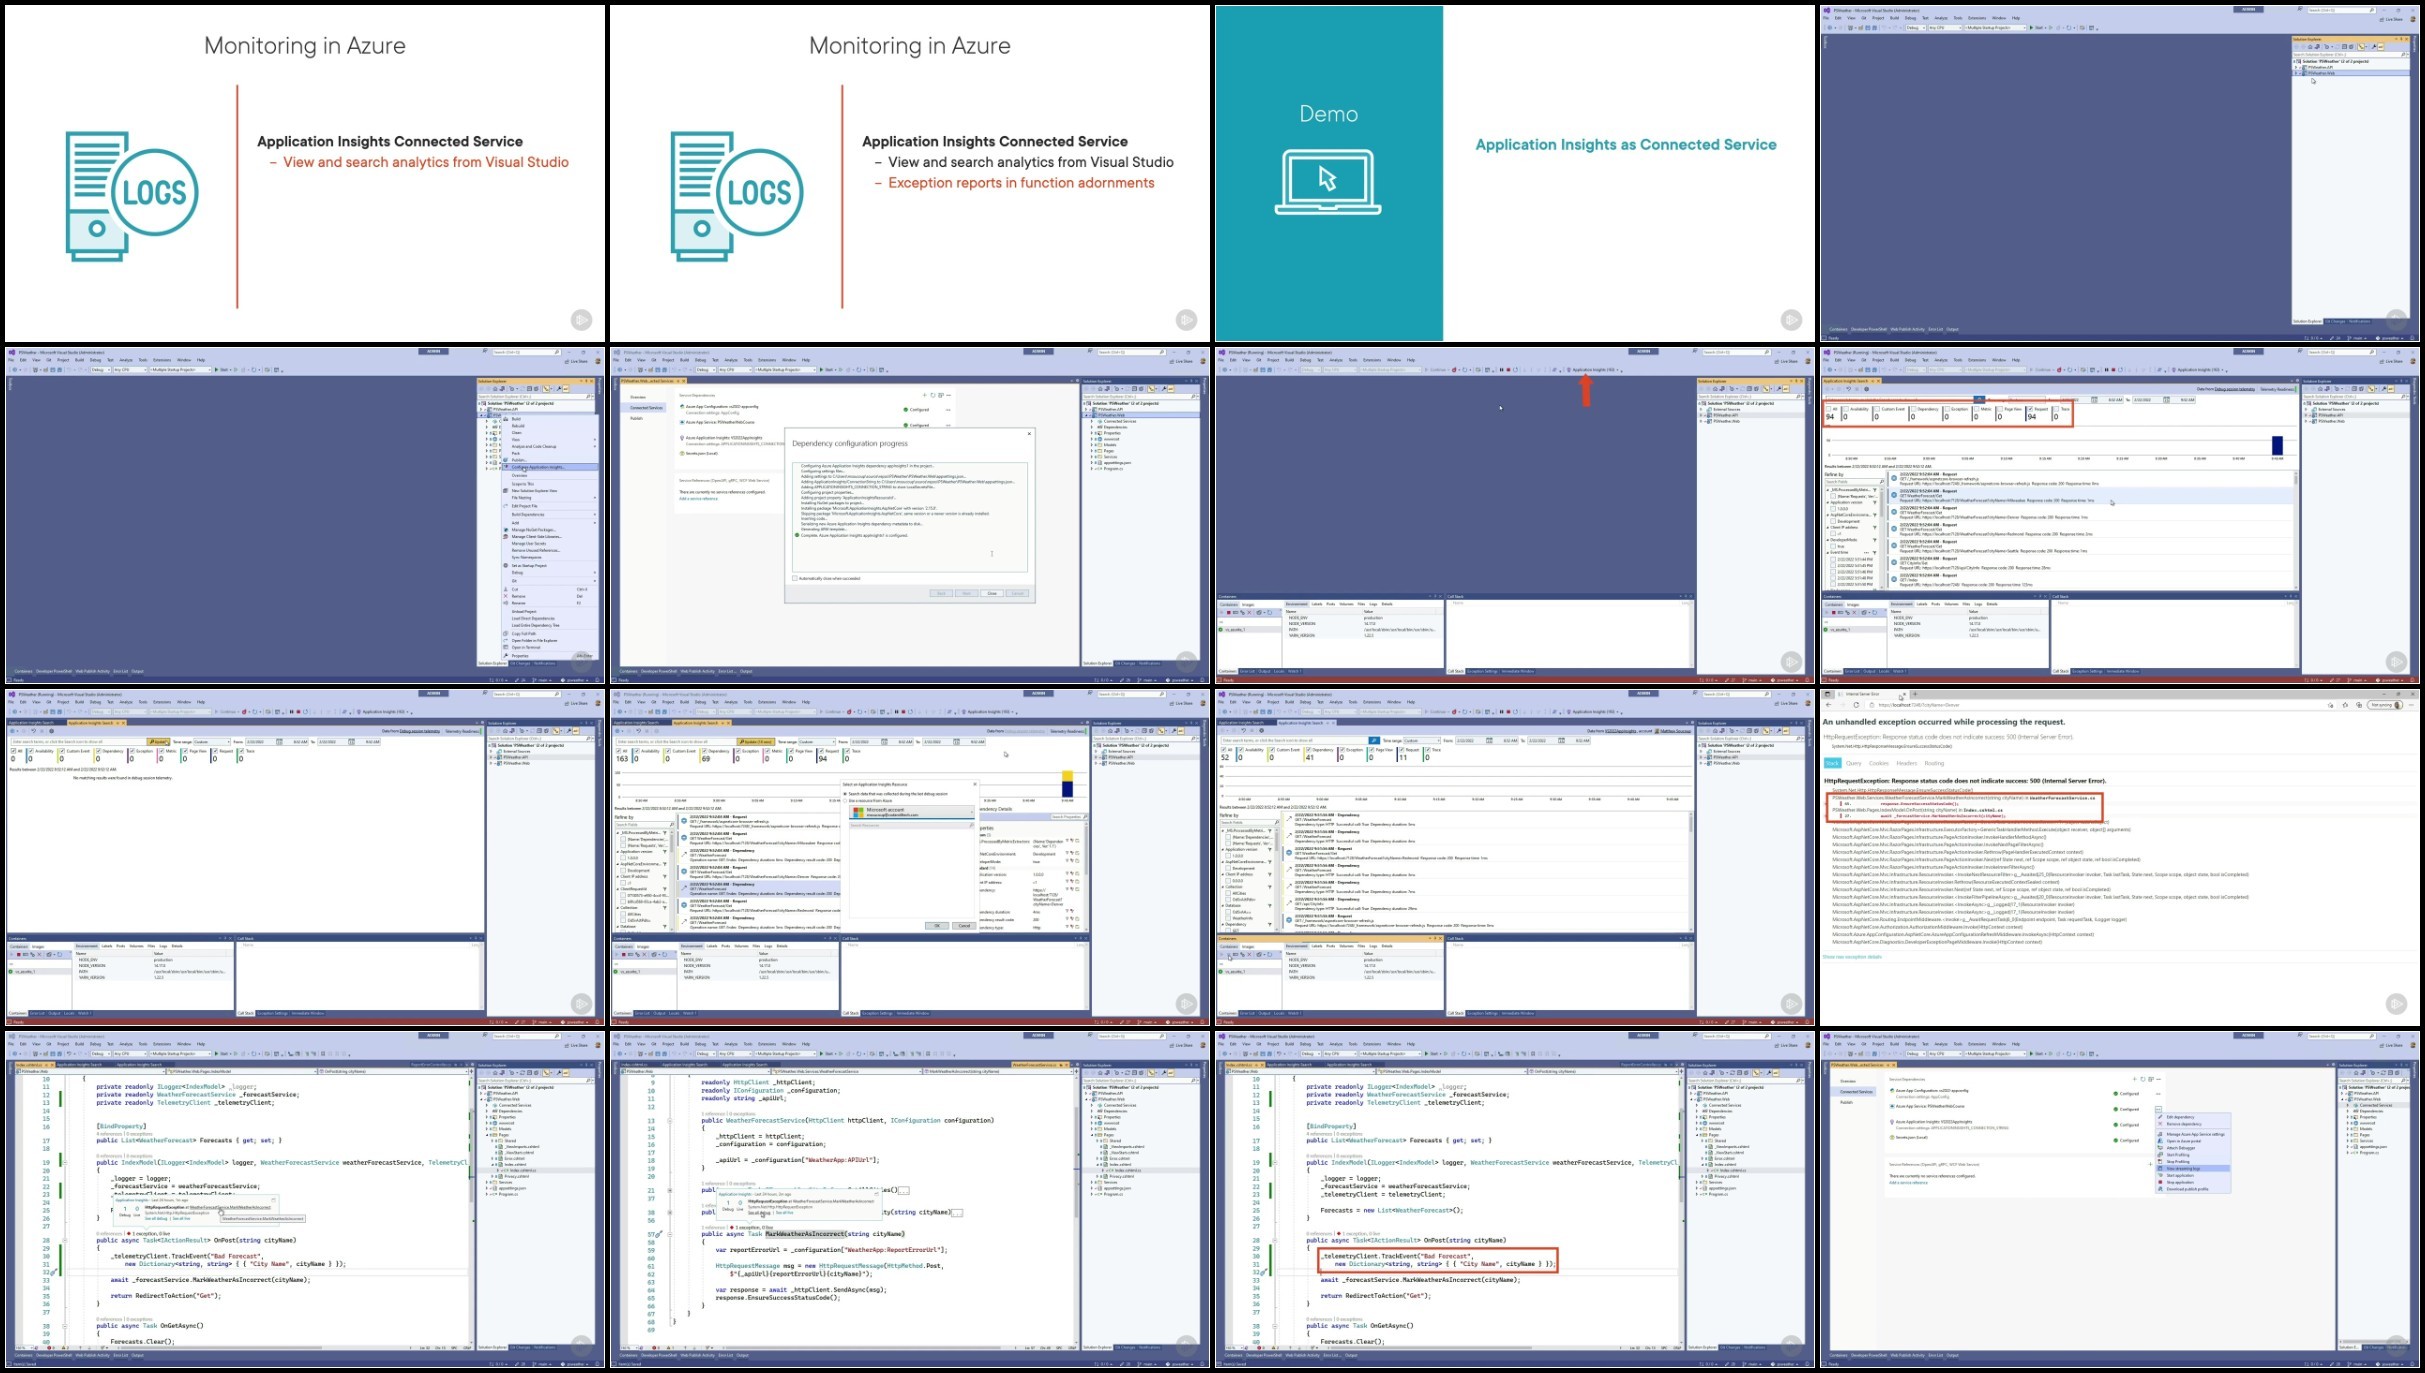Click the blue search button in the 52-result telemetry search
Image resolution: width=2425 pixels, height=1373 pixels.
pos(1374,740)
